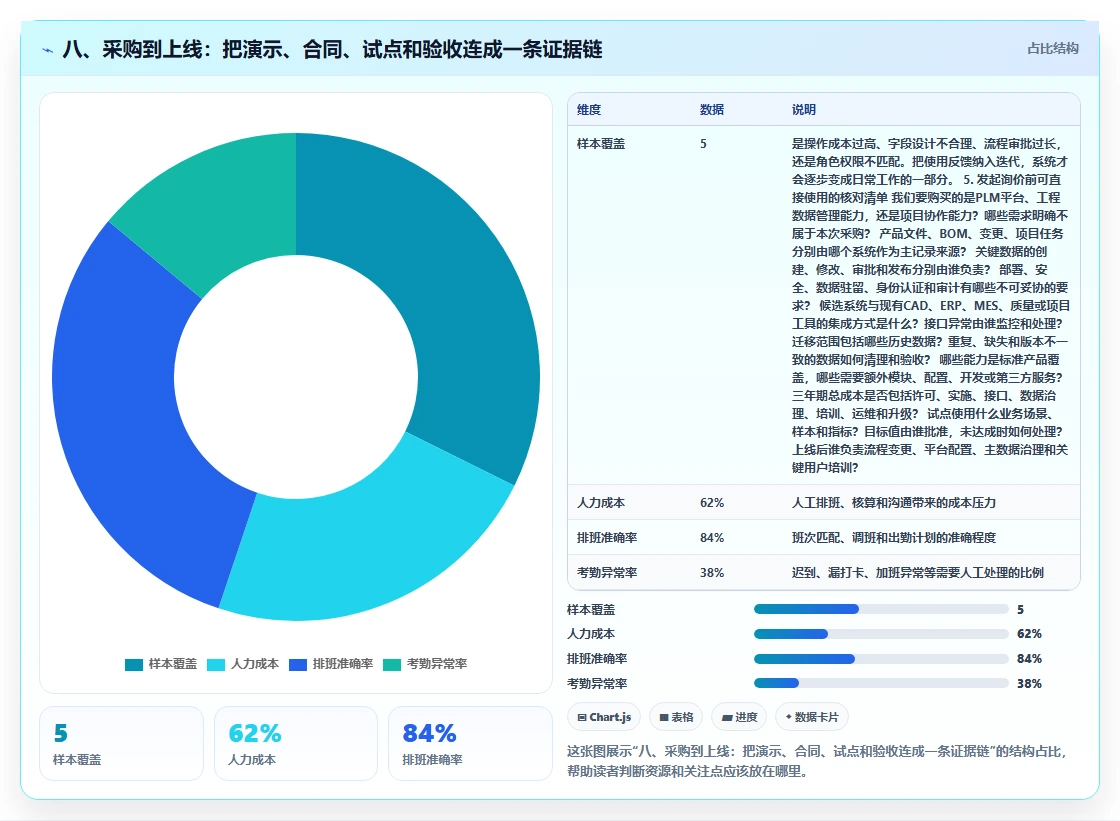This screenshot has width=1120, height=821.
Task: Click the 人力成本 progress bar
Action: (x=881, y=634)
